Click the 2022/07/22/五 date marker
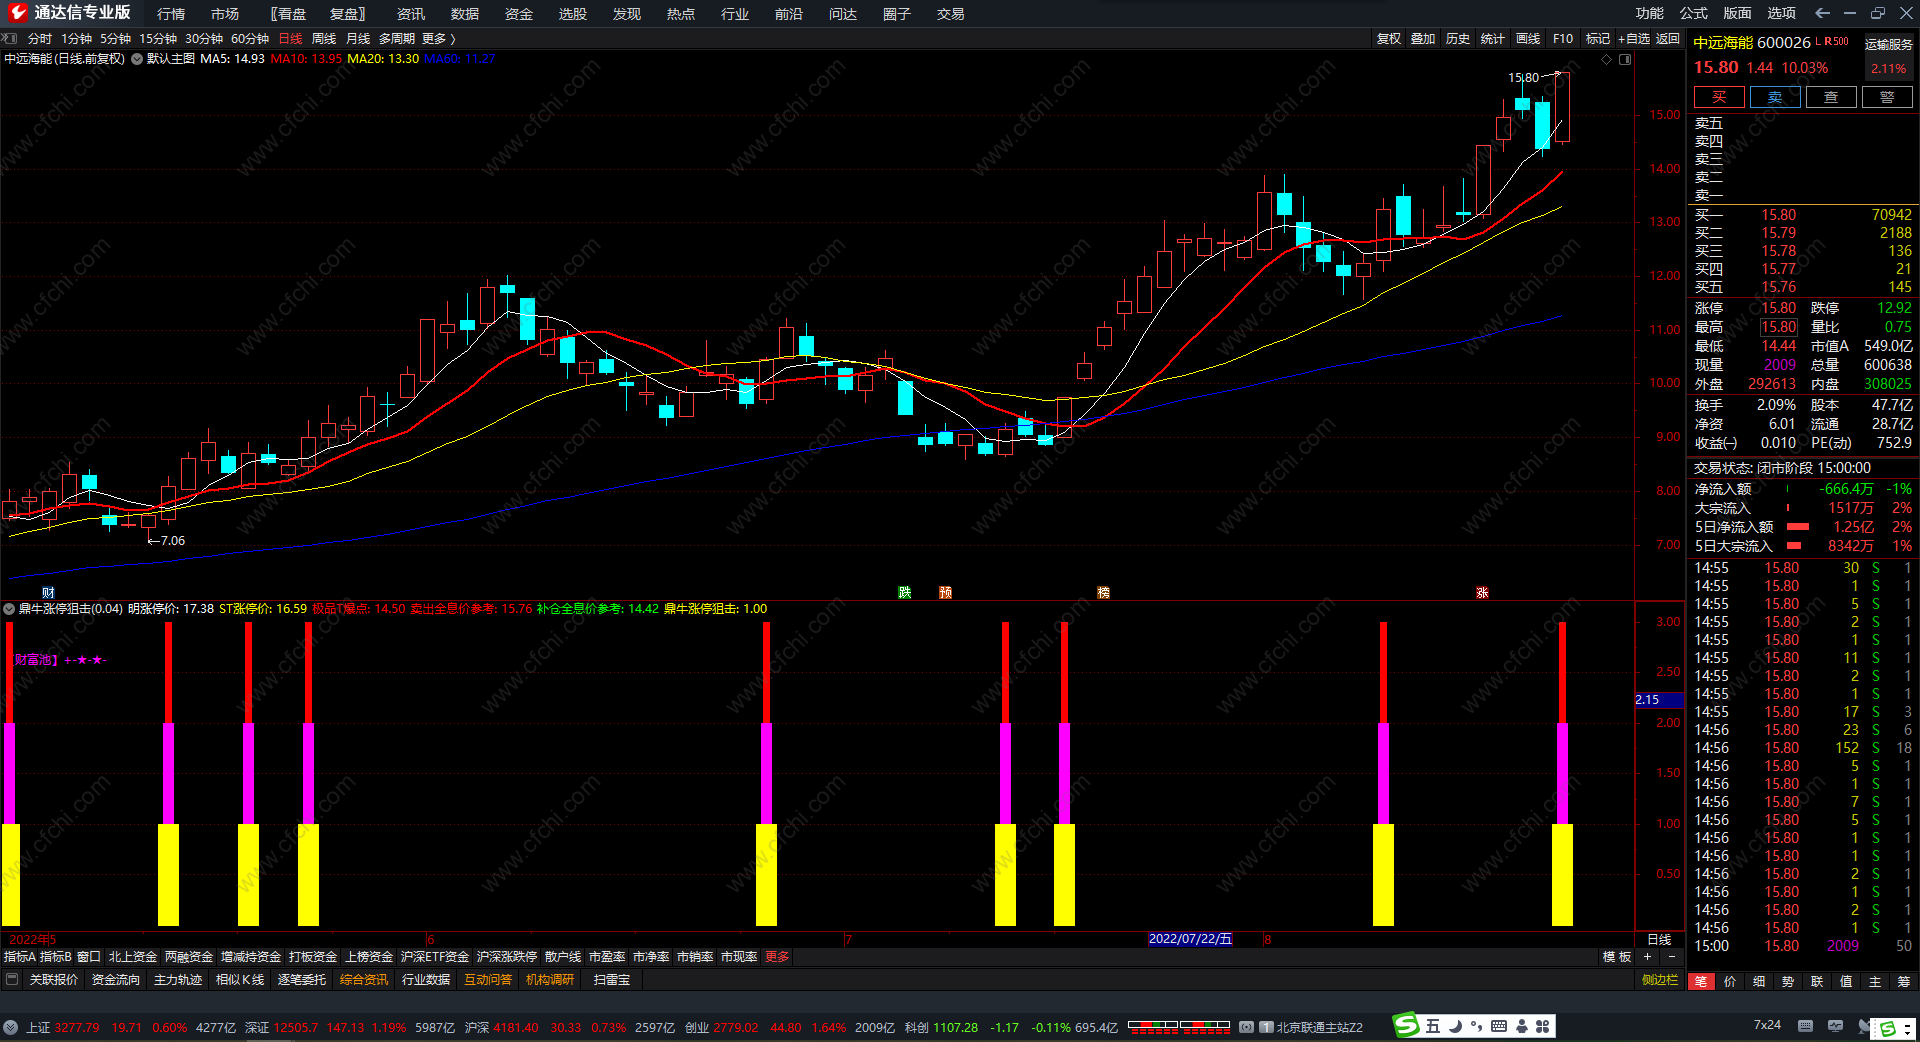 pos(1190,939)
